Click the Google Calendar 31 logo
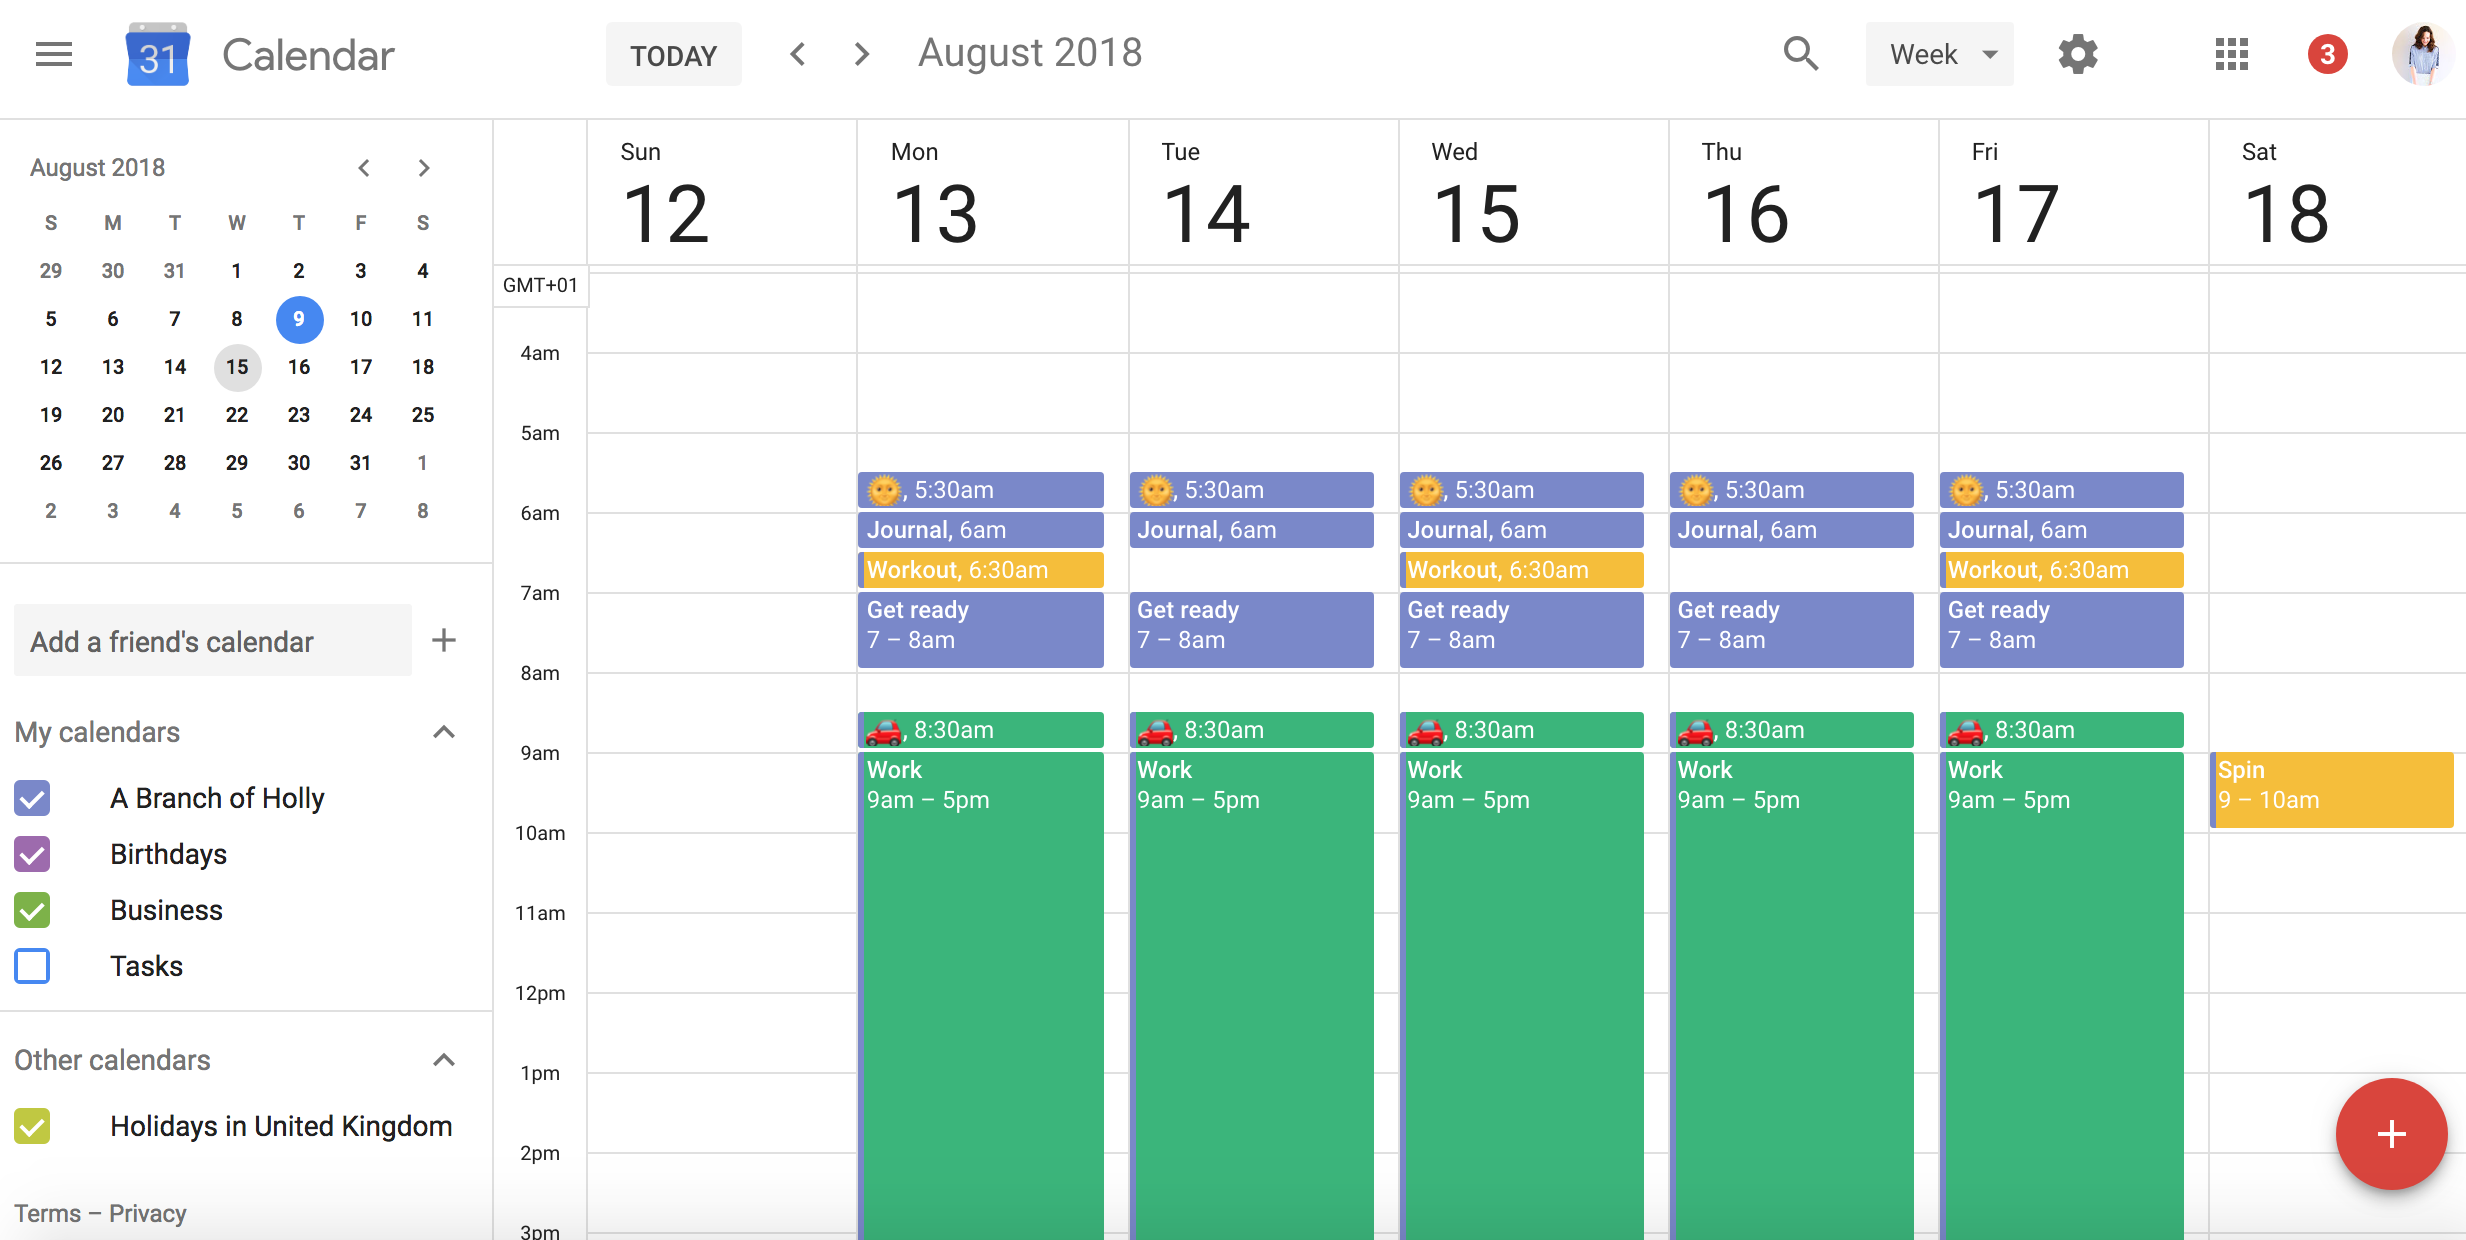The image size is (2466, 1240). [x=157, y=55]
